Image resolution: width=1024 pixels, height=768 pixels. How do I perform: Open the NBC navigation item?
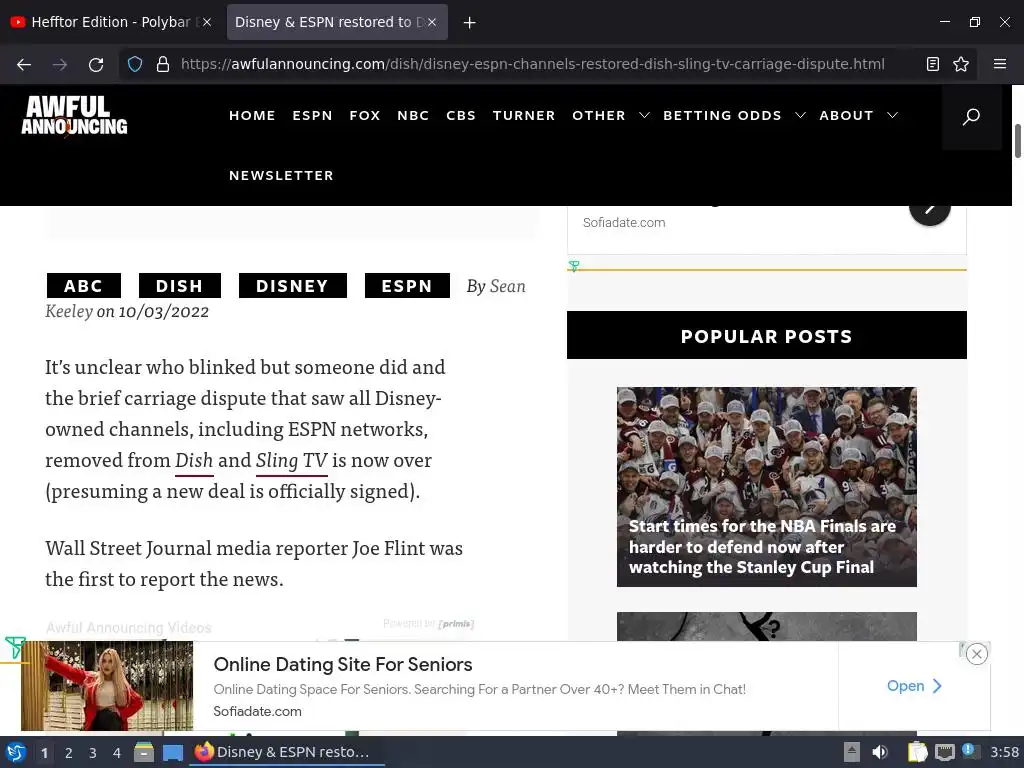[413, 116]
